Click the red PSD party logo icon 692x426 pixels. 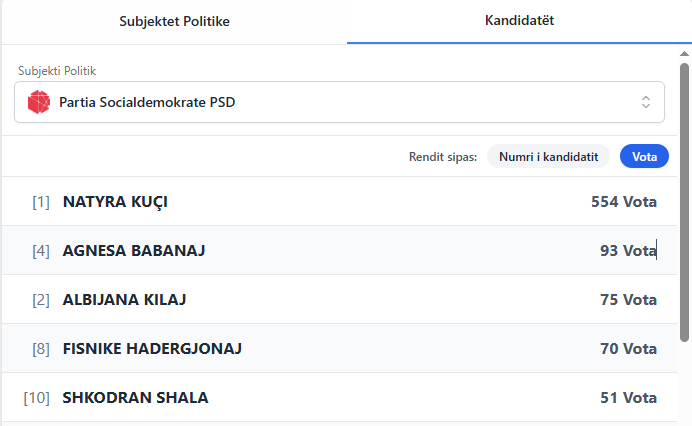pos(39,102)
